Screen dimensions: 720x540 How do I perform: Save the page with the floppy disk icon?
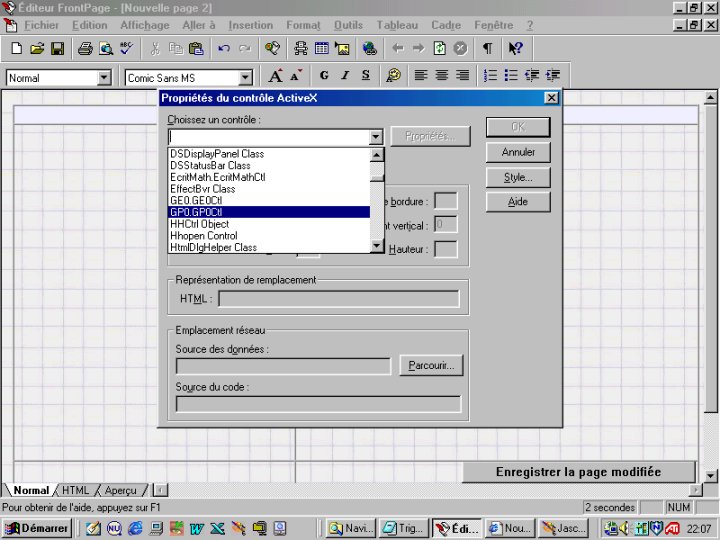click(57, 48)
